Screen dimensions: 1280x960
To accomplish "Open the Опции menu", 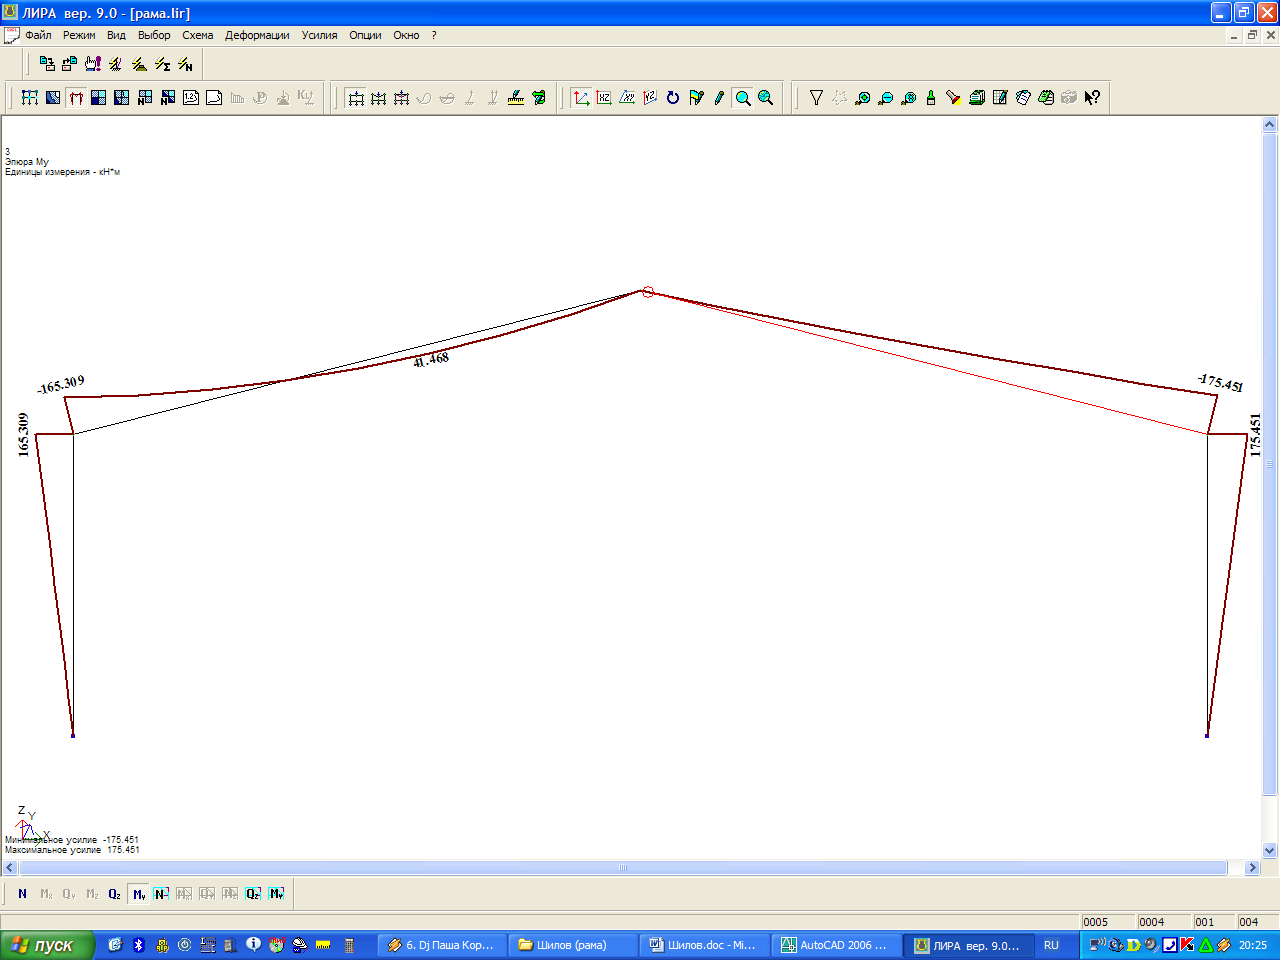I will (365, 35).
